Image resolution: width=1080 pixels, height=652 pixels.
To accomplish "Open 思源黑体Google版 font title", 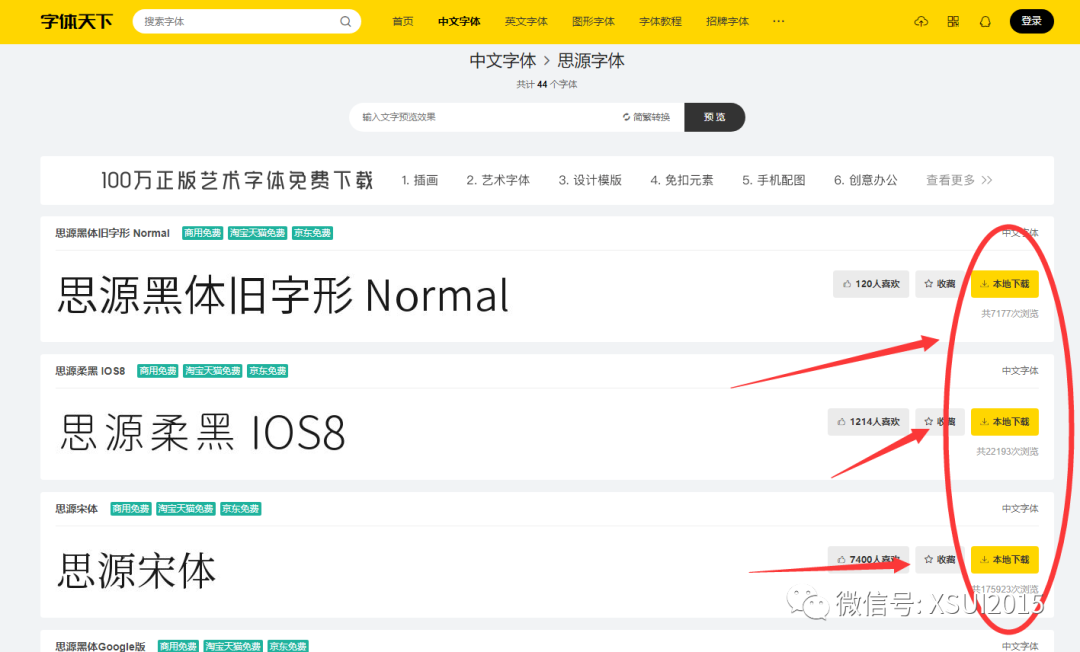I will [x=101, y=646].
